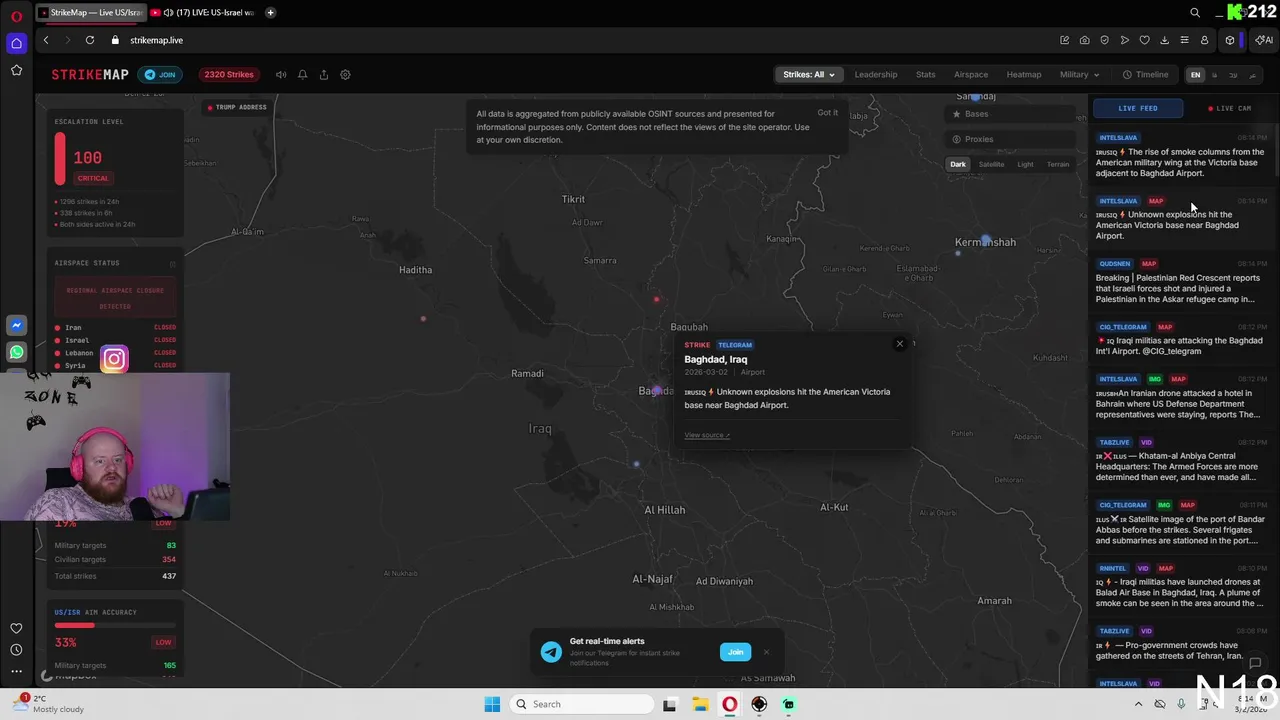This screenshot has height=720, width=1280.
Task: Click the Opera icon in taskbar
Action: coord(729,704)
